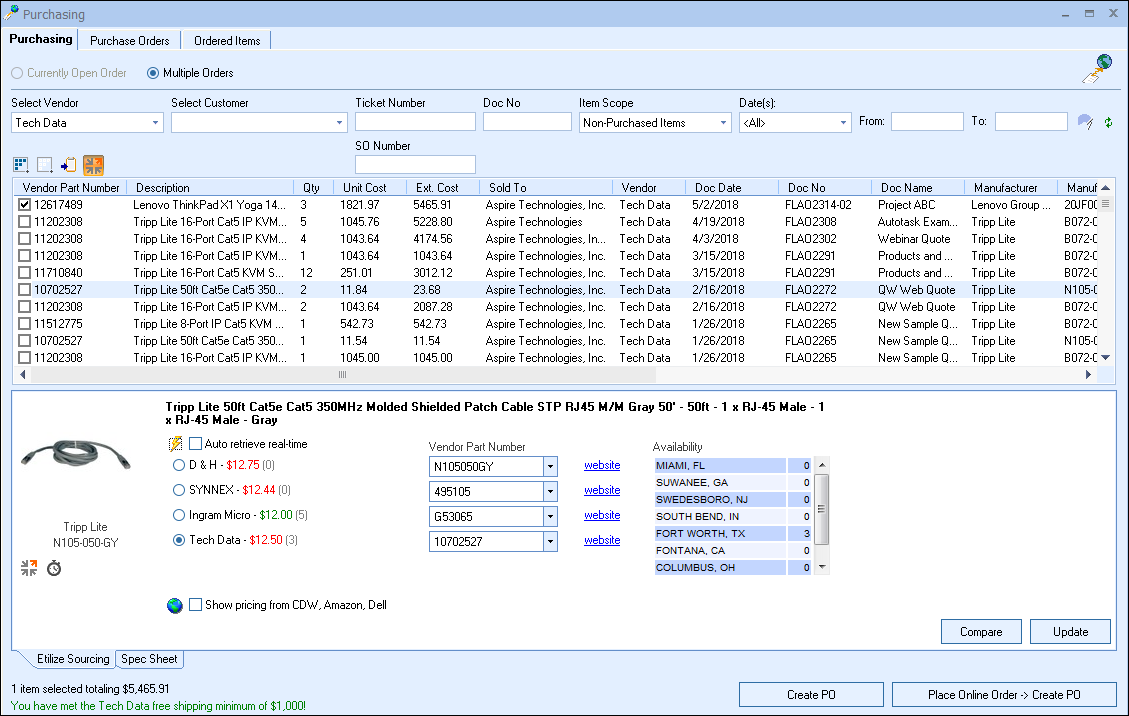1129x716 pixels.
Task: Check the box for part 11512775
Action: click(24, 324)
